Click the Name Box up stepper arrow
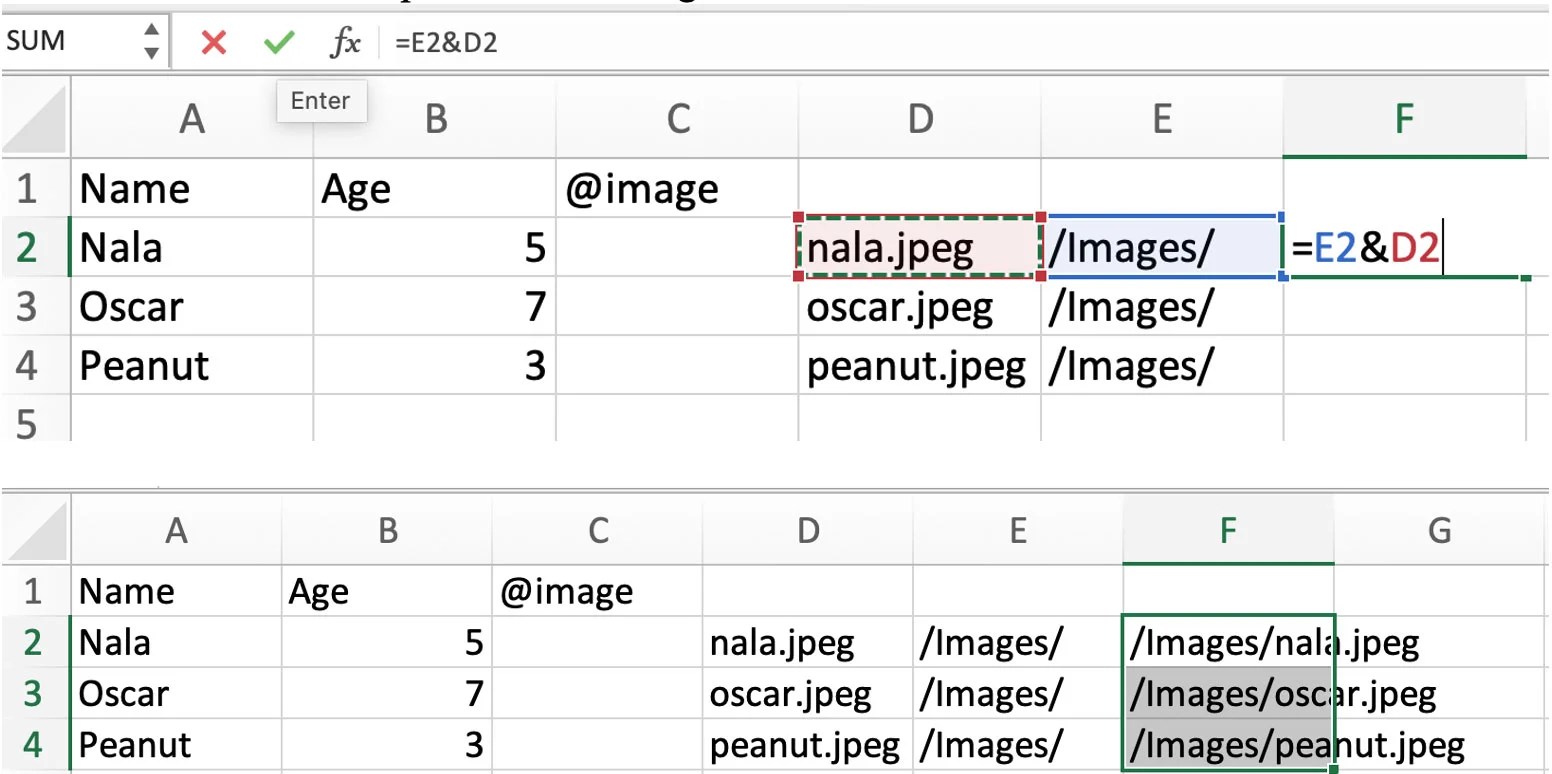 (x=151, y=31)
